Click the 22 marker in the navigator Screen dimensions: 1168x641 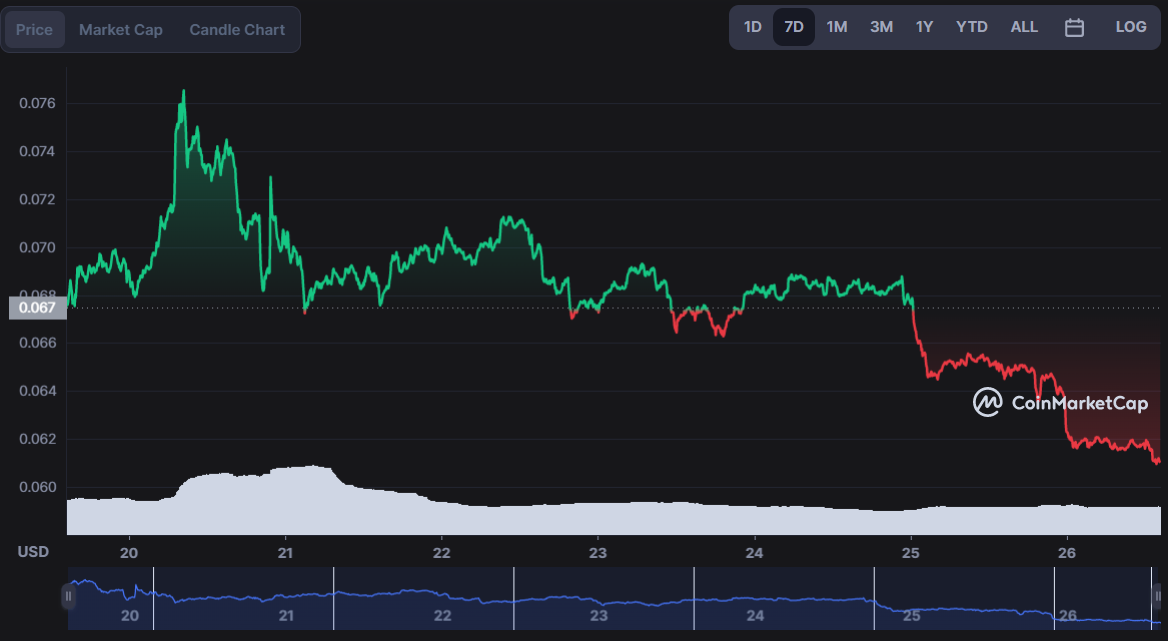tap(442, 616)
